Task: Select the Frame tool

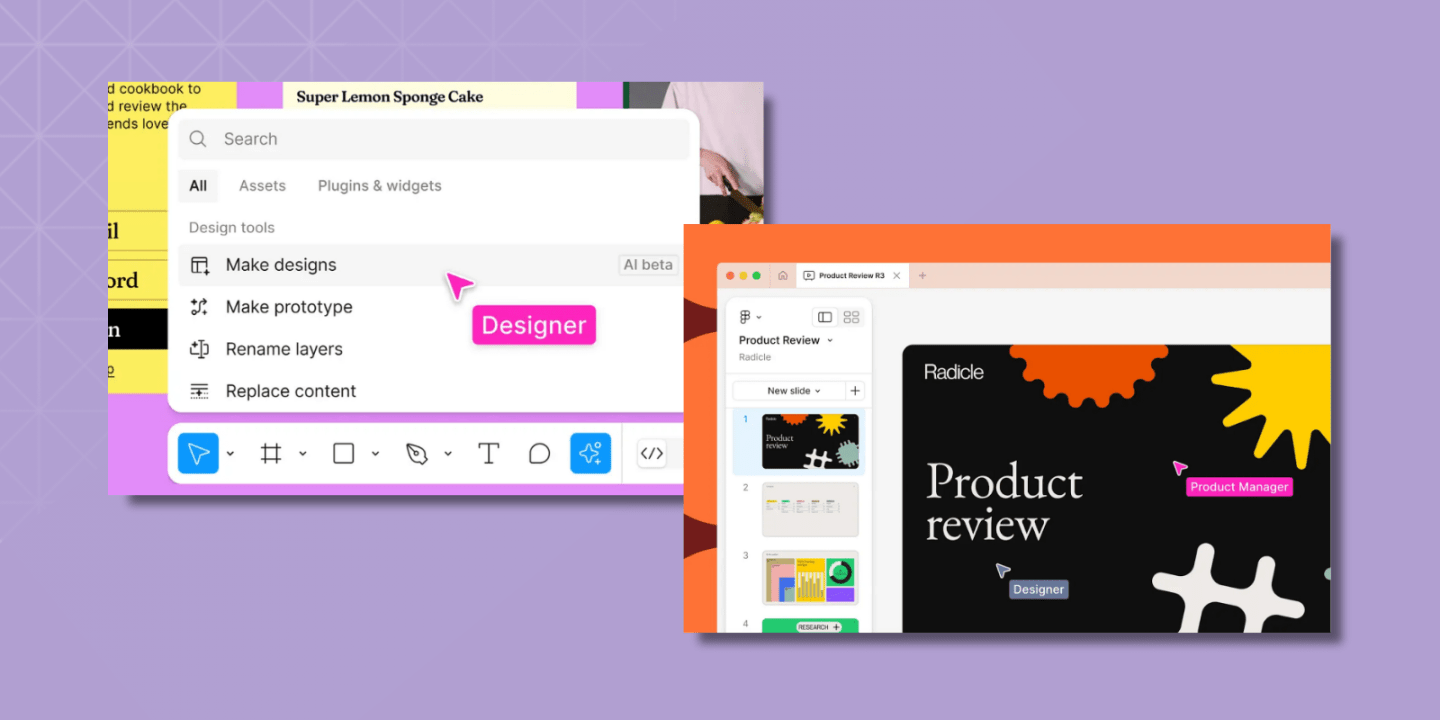Action: [x=271, y=454]
